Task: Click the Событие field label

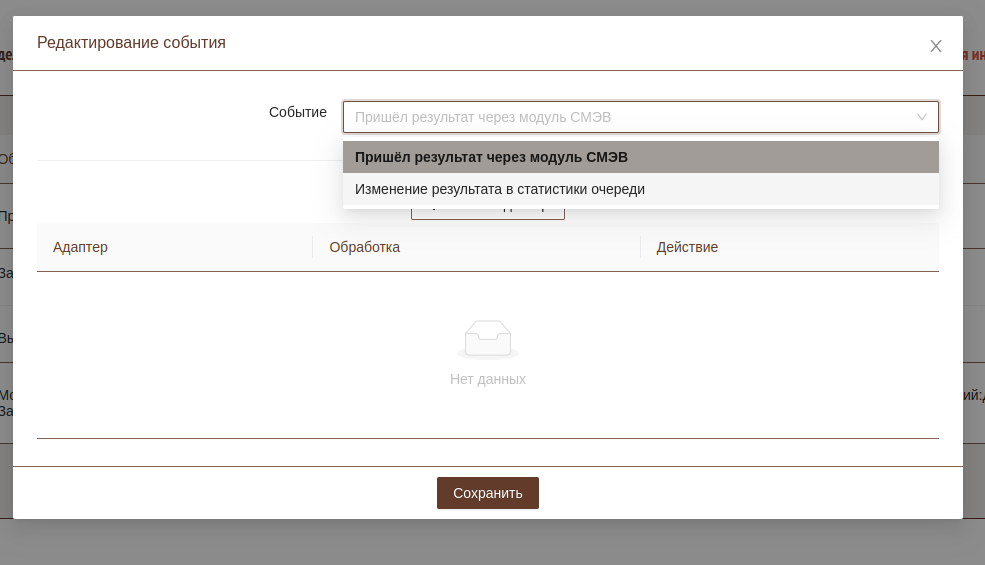Action: tap(297, 112)
